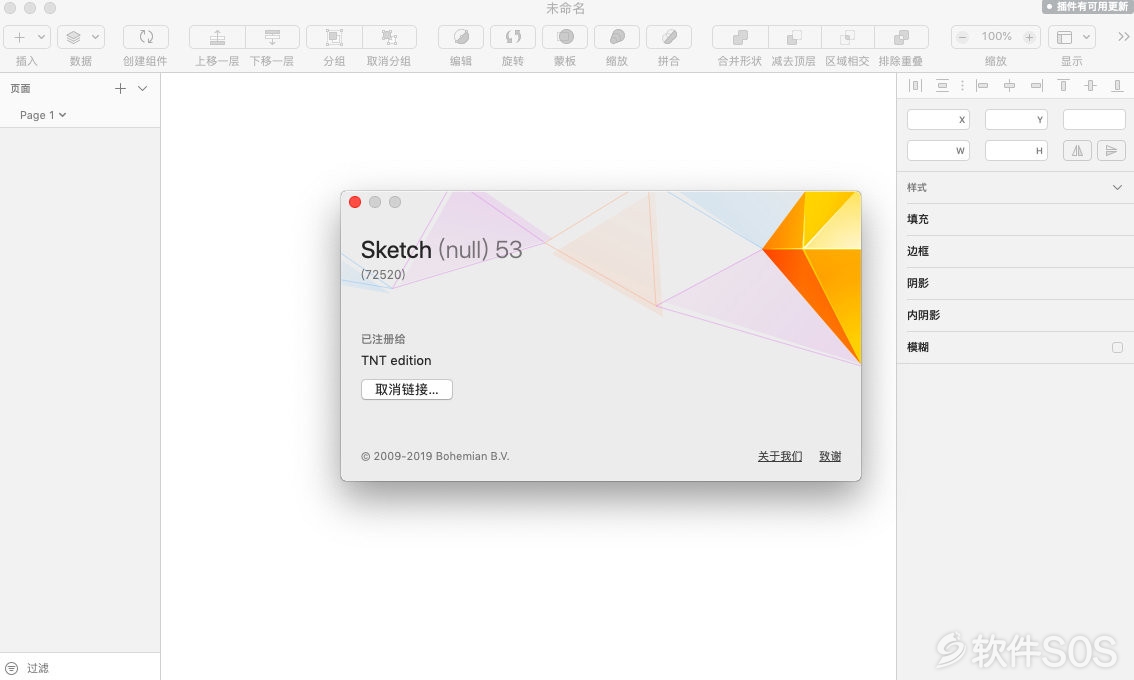Click the 插入 insert plus icon
Screen dimensions: 1134x680
[x=20, y=37]
